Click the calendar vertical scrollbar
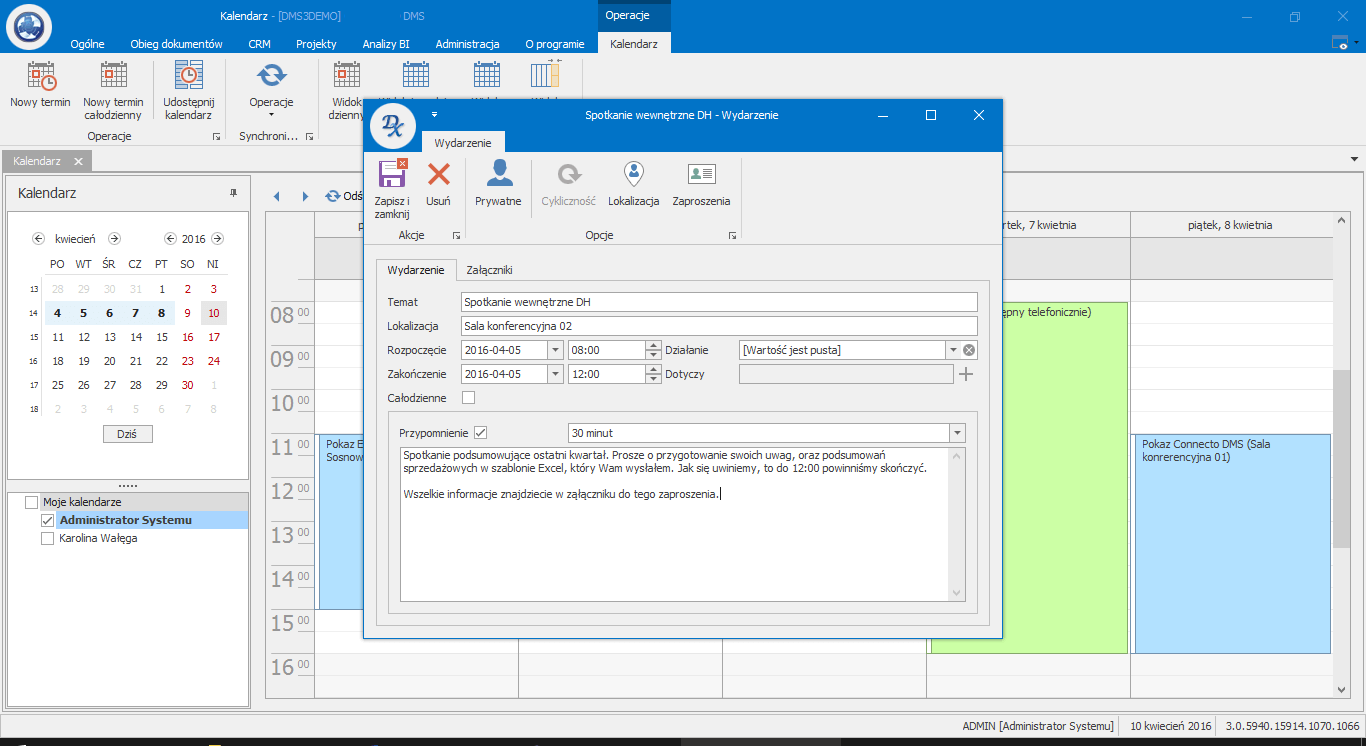The height and width of the screenshot is (746, 1366). coord(1341,460)
